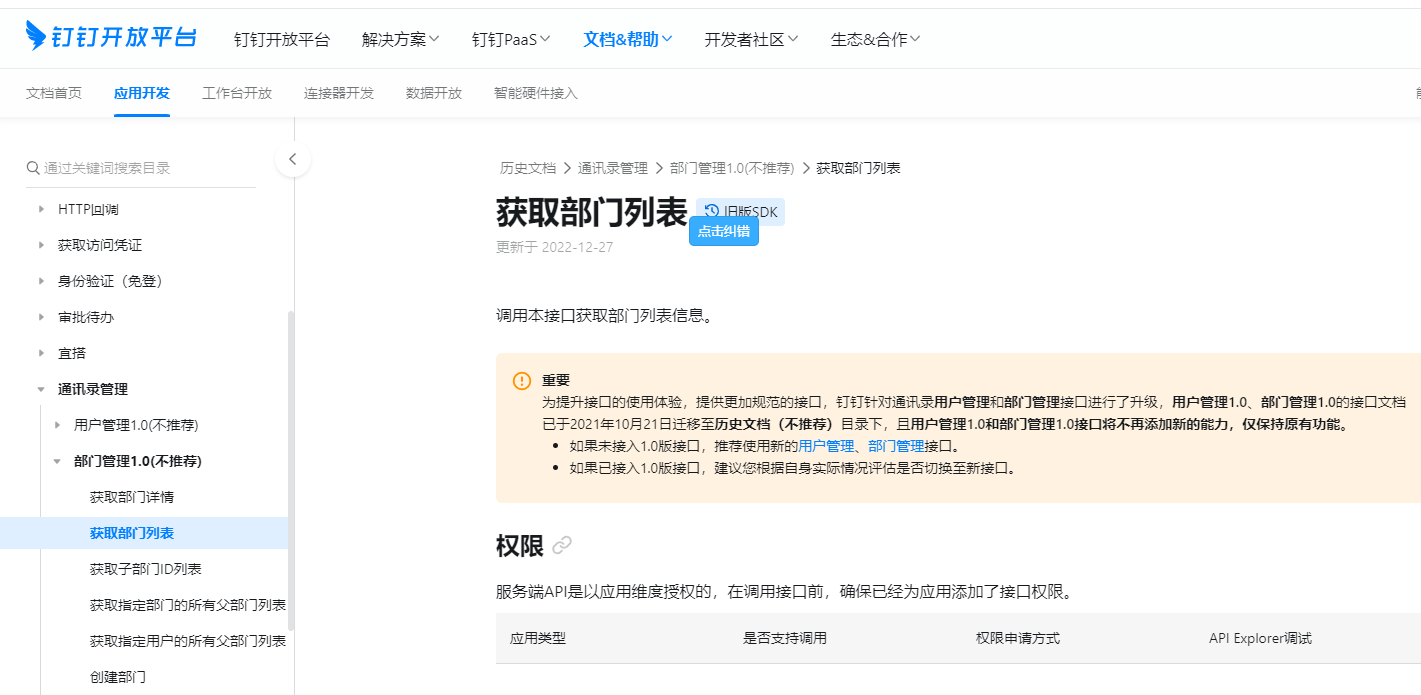Click the 权限 section heading
The height and width of the screenshot is (695, 1421).
click(x=520, y=546)
